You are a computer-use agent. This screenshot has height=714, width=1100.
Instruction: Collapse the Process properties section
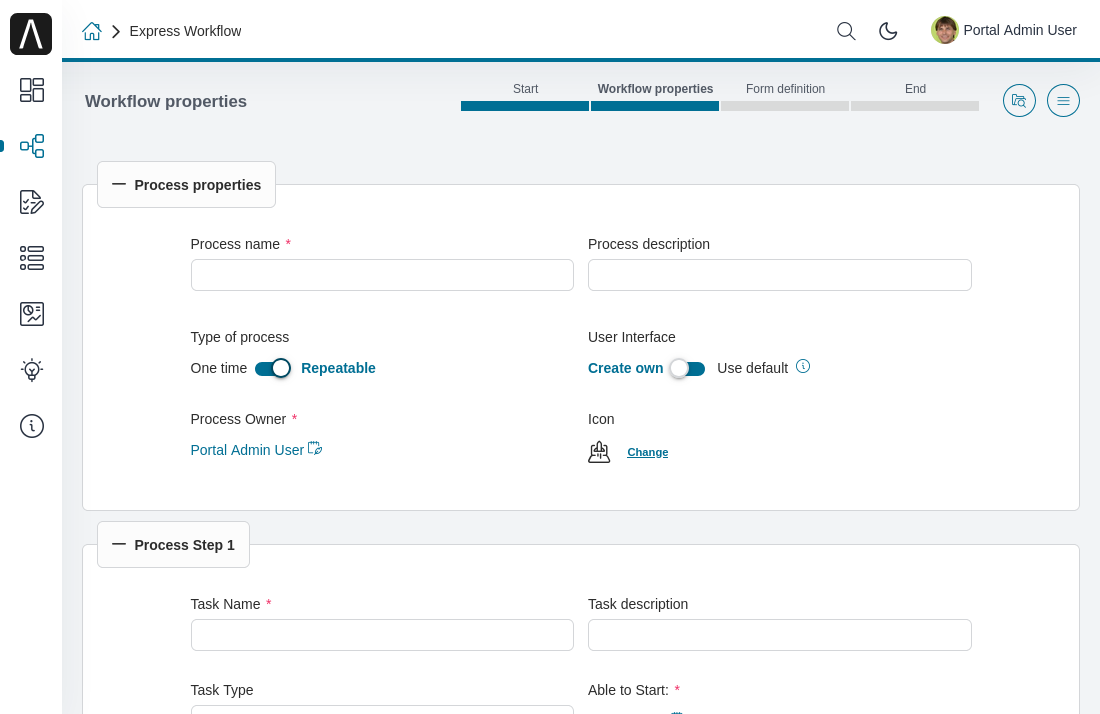tap(118, 184)
